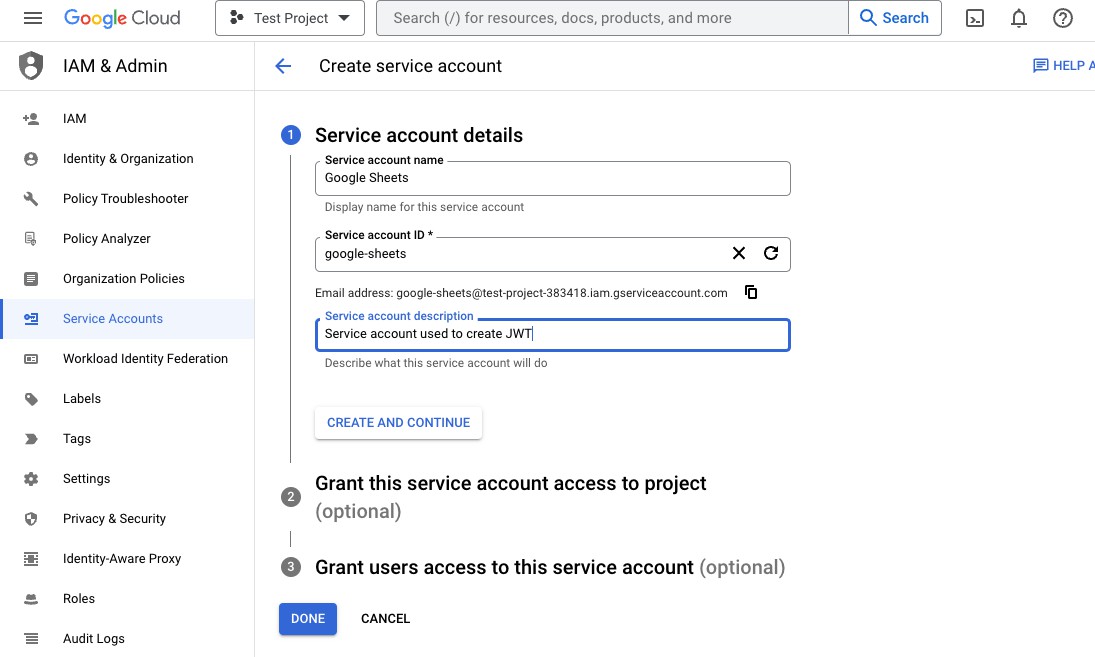Select Workload Identity Federation menu item
The height and width of the screenshot is (657, 1095).
(145, 358)
